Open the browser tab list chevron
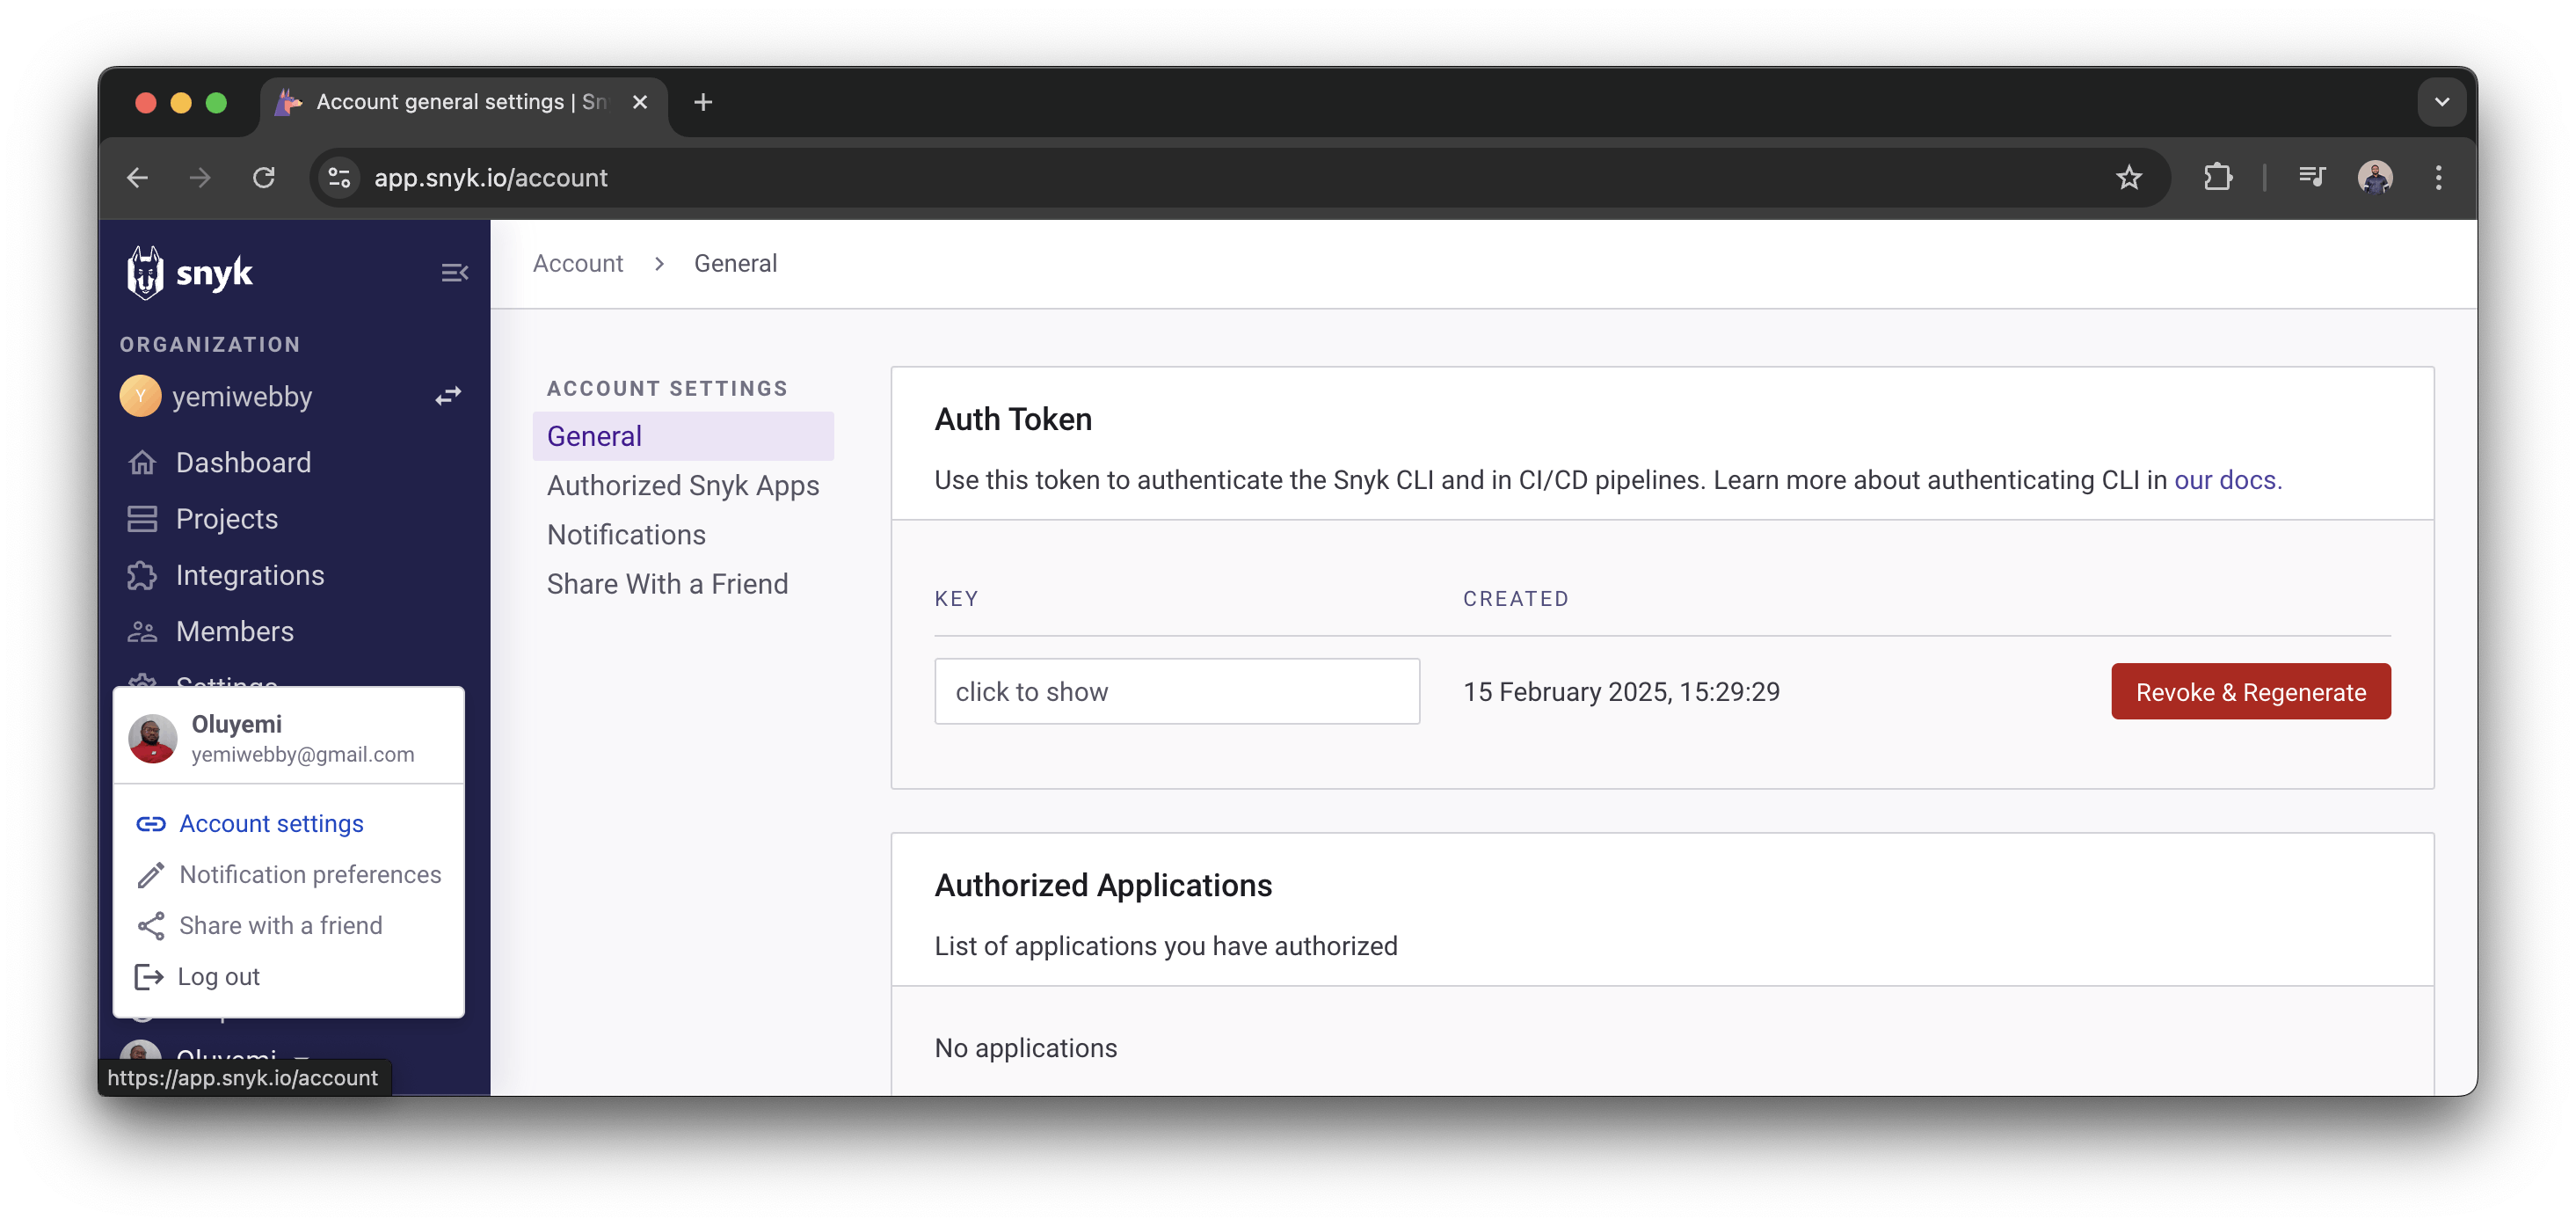The height and width of the screenshot is (1226, 2576). pyautogui.click(x=2441, y=101)
